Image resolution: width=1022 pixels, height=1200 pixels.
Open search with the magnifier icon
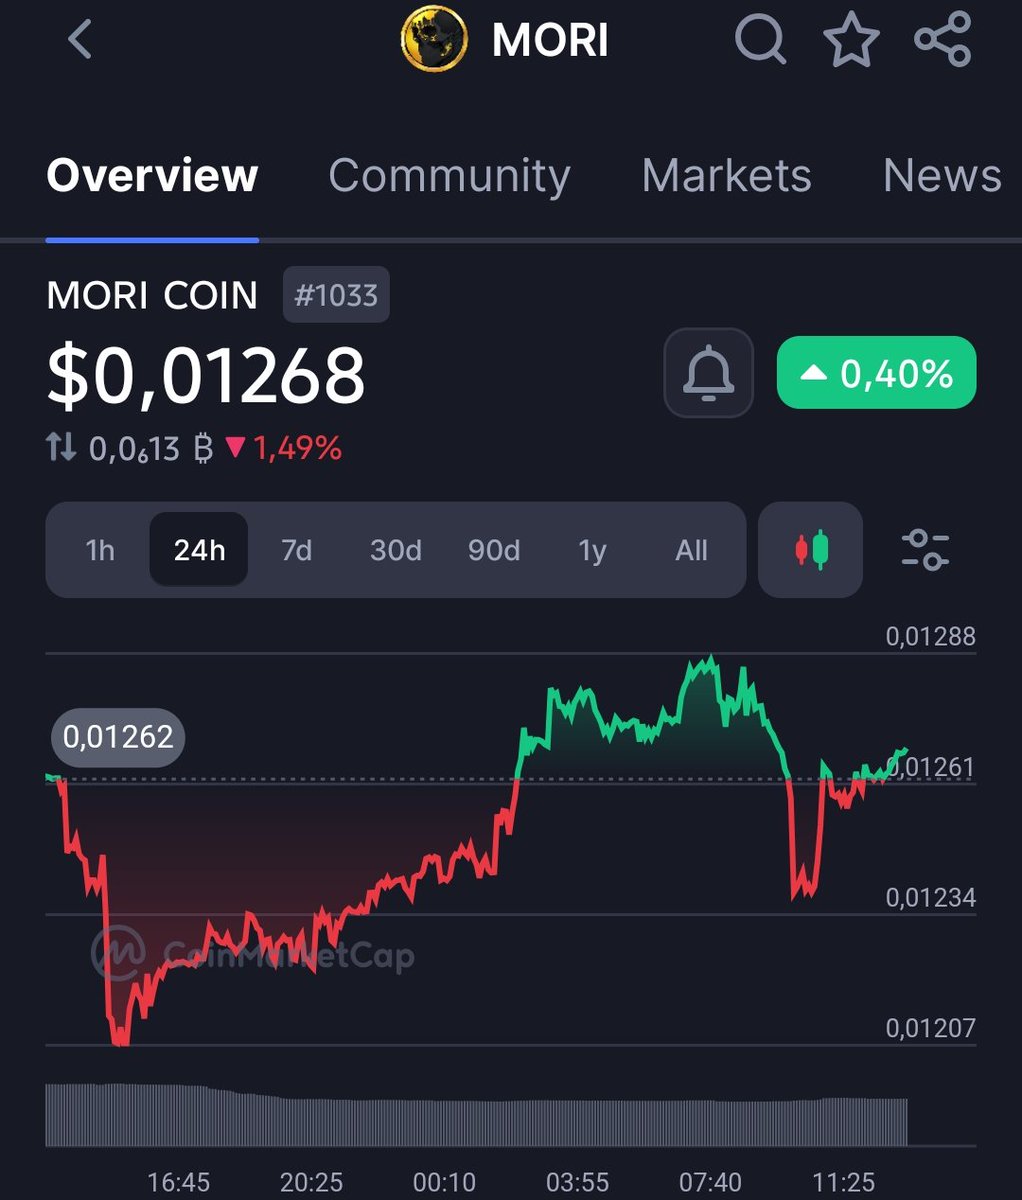click(x=761, y=40)
